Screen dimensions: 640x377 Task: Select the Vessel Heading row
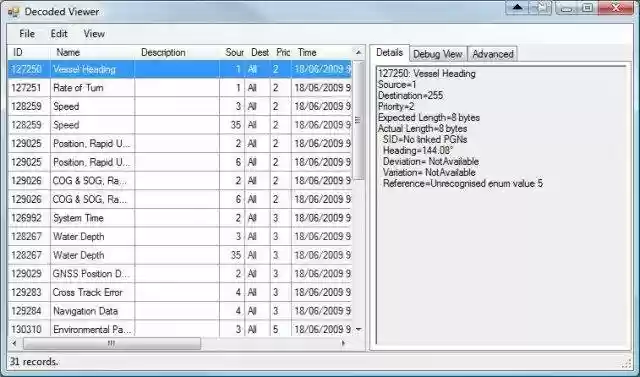point(180,69)
